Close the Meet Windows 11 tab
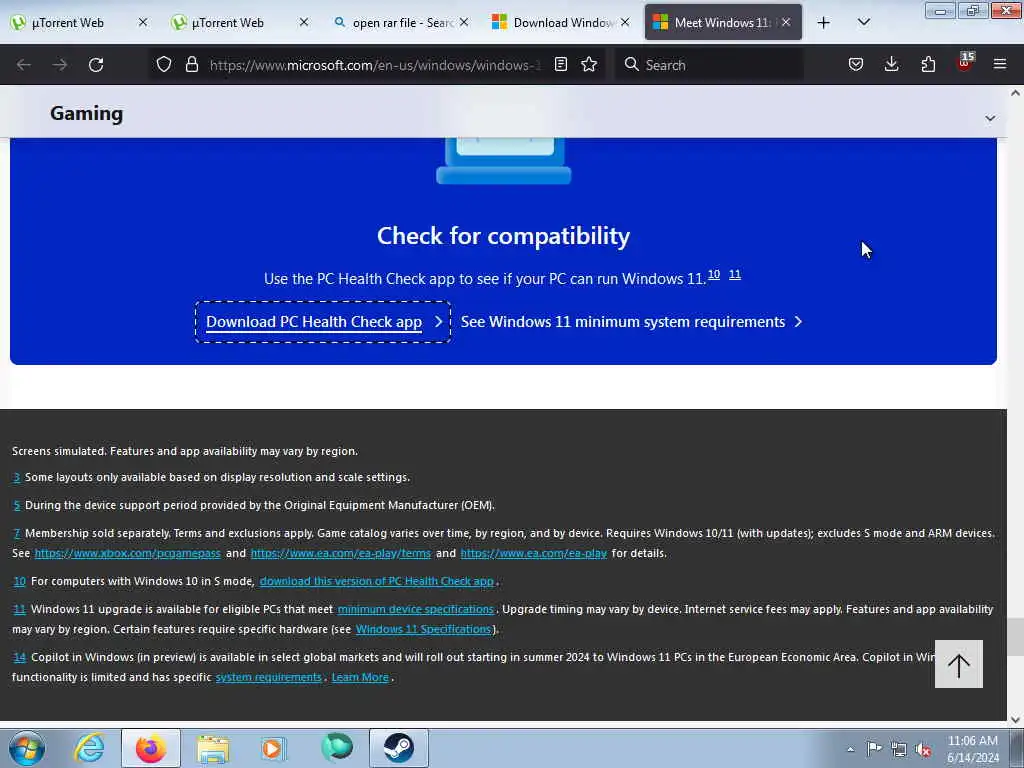This screenshot has width=1024, height=768. coord(786,22)
